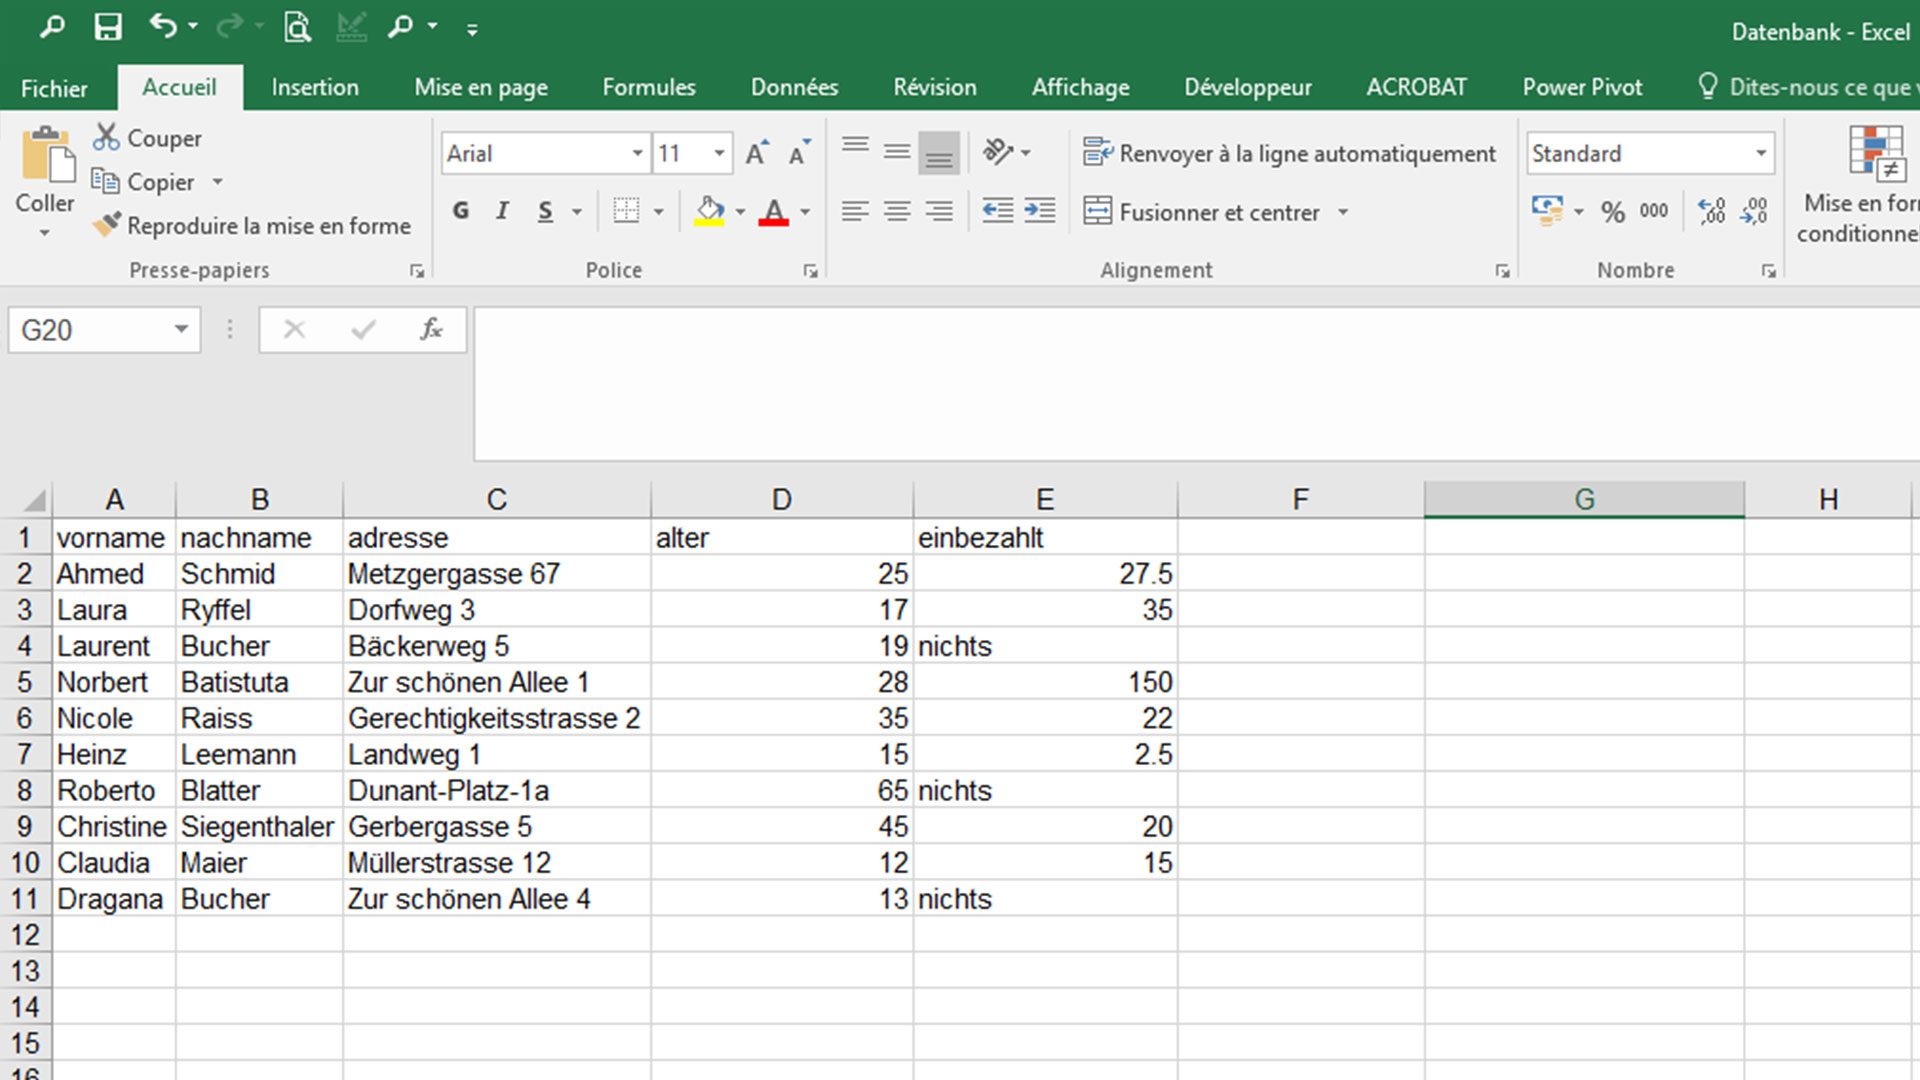Open the Arial font family dropdown

coord(638,153)
